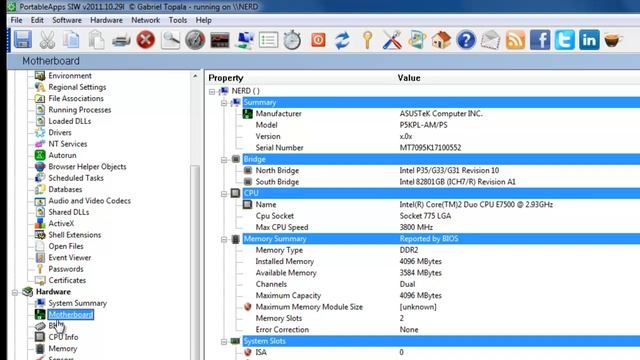Open the Tools menu

(178, 20)
